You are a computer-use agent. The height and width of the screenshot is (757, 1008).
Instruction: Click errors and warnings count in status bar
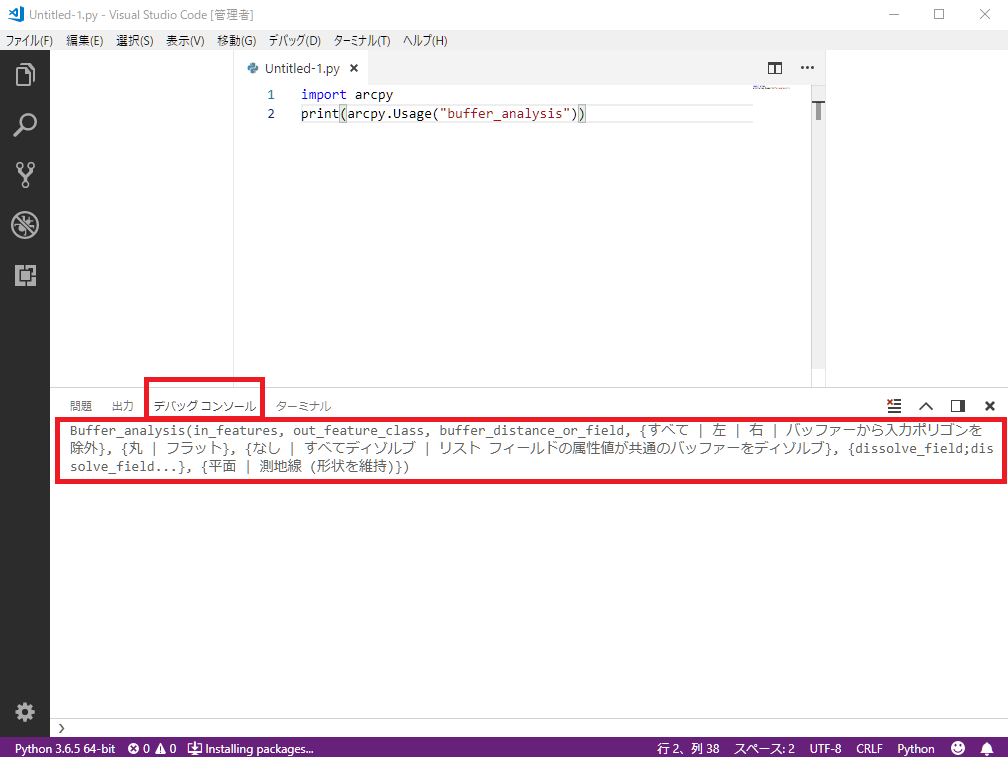152,749
